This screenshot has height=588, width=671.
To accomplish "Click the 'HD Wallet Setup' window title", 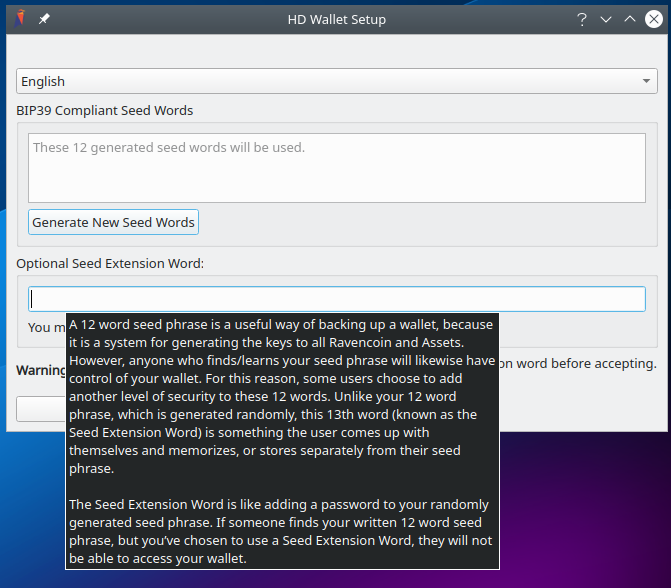I will pos(336,19).
